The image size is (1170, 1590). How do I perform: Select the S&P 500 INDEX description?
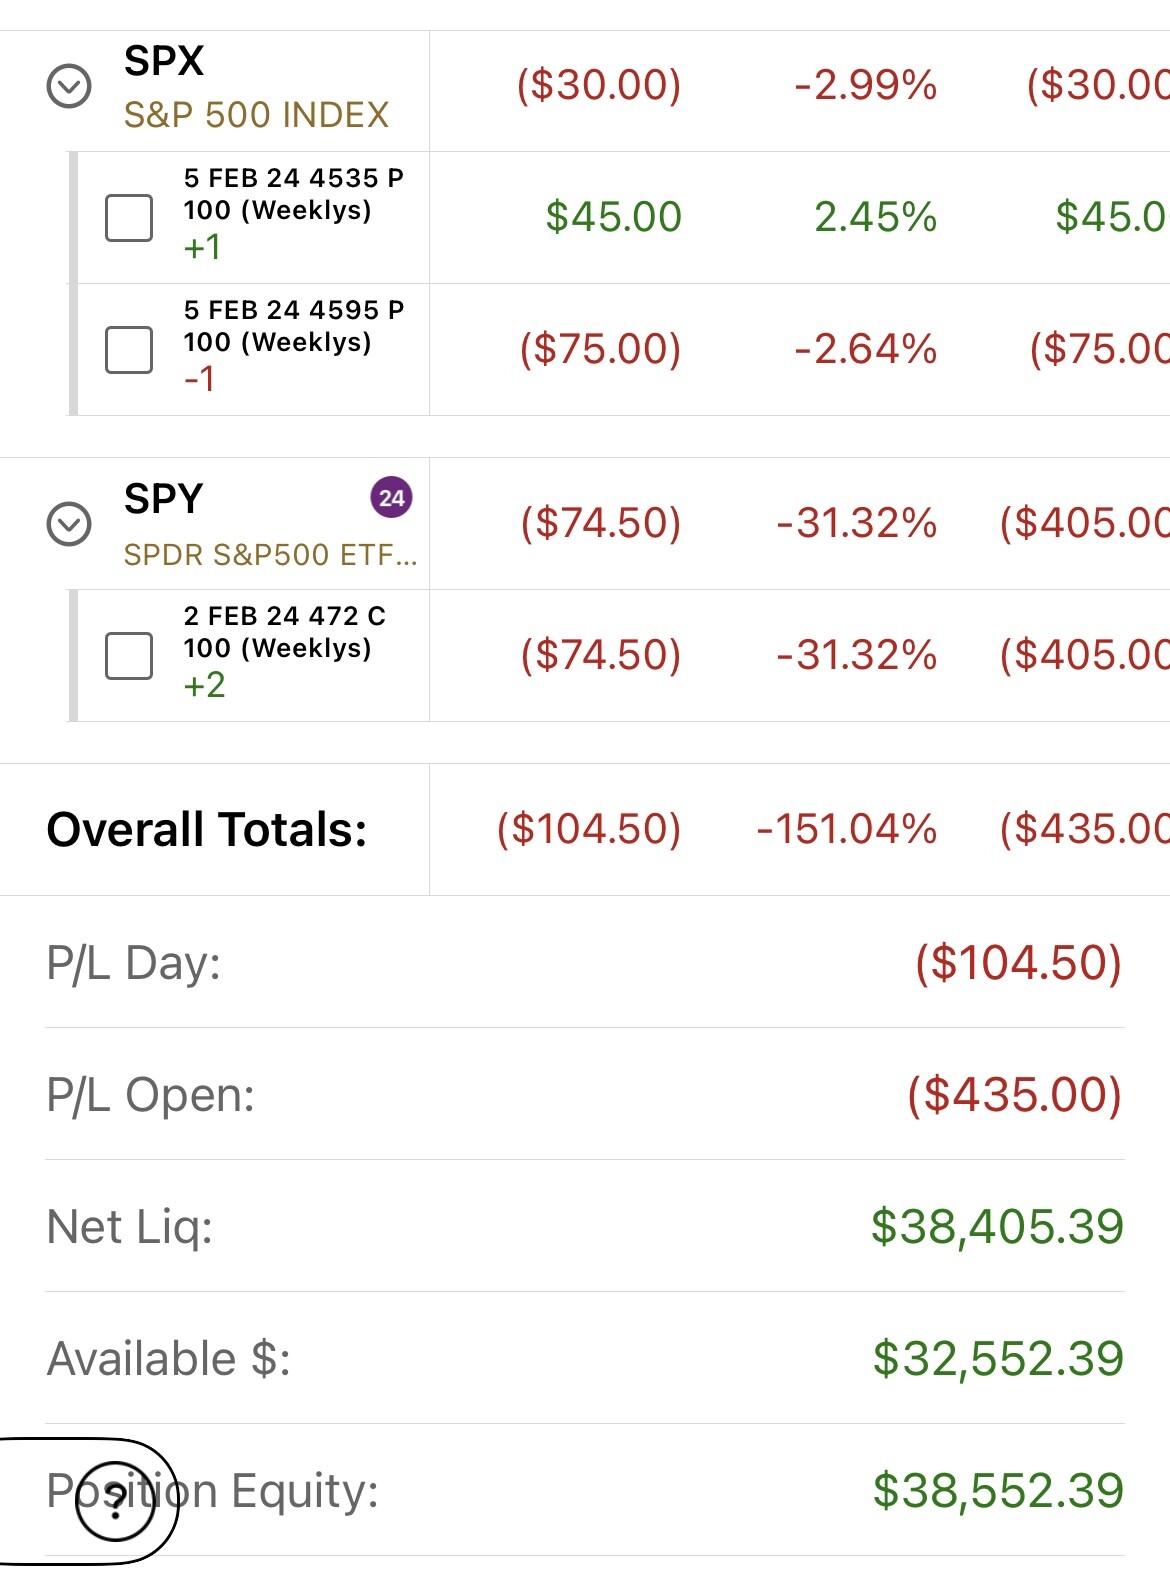coord(256,115)
